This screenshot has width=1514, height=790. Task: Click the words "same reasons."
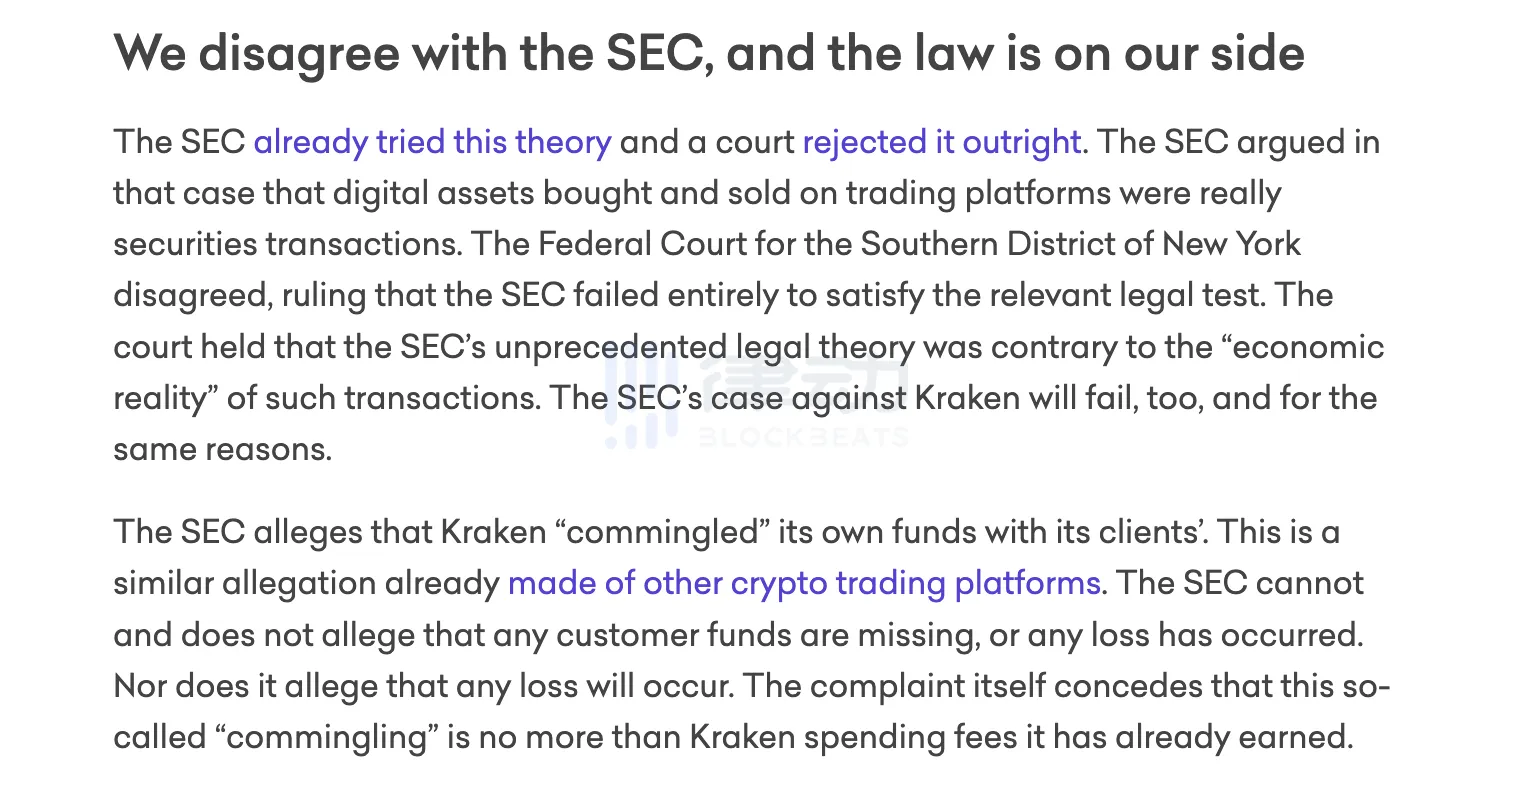click(x=222, y=449)
